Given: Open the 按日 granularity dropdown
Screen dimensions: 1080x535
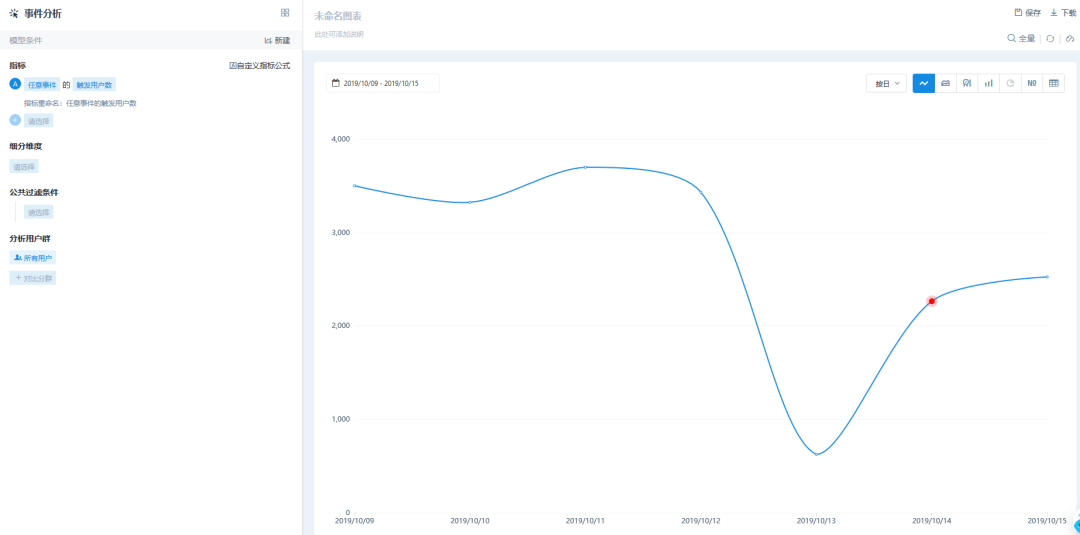Looking at the screenshot, I should (x=886, y=83).
